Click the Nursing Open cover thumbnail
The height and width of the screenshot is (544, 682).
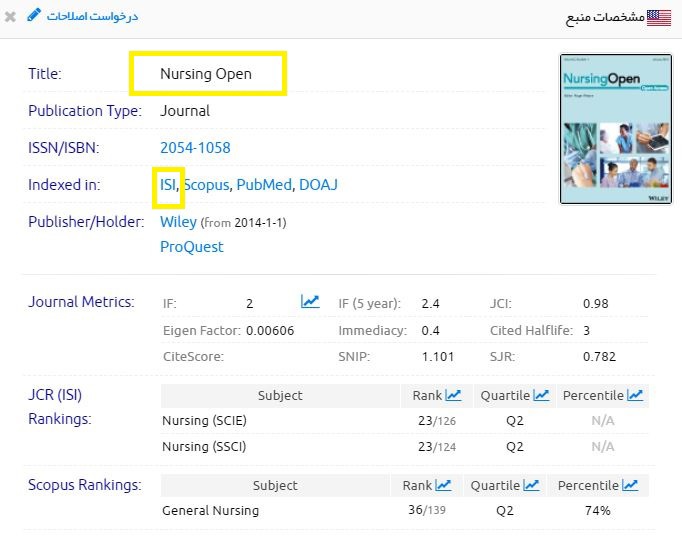pyautogui.click(x=615, y=129)
